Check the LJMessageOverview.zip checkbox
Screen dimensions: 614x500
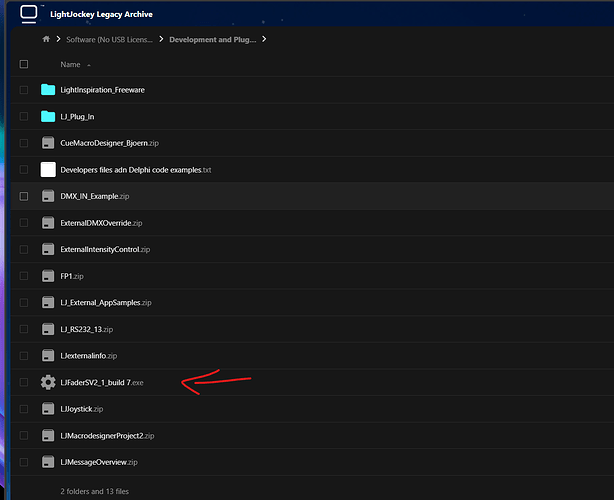point(24,462)
